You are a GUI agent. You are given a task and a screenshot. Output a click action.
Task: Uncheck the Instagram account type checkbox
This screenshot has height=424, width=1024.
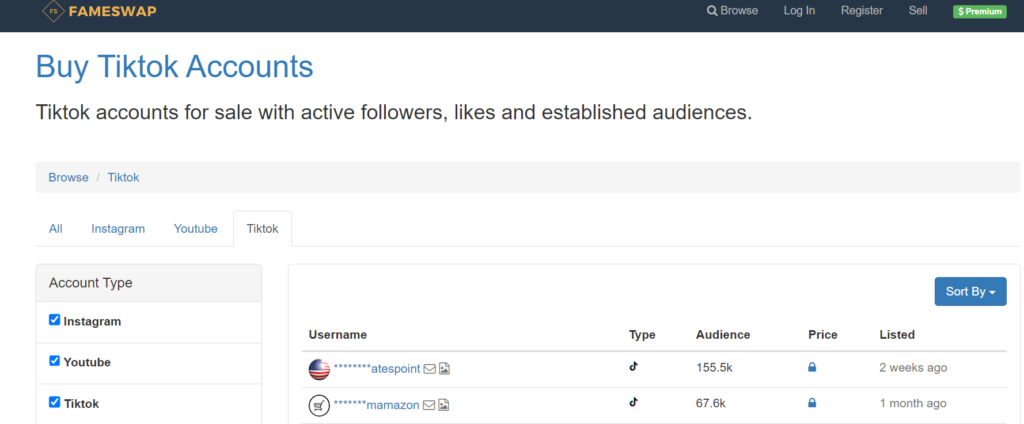(x=54, y=320)
